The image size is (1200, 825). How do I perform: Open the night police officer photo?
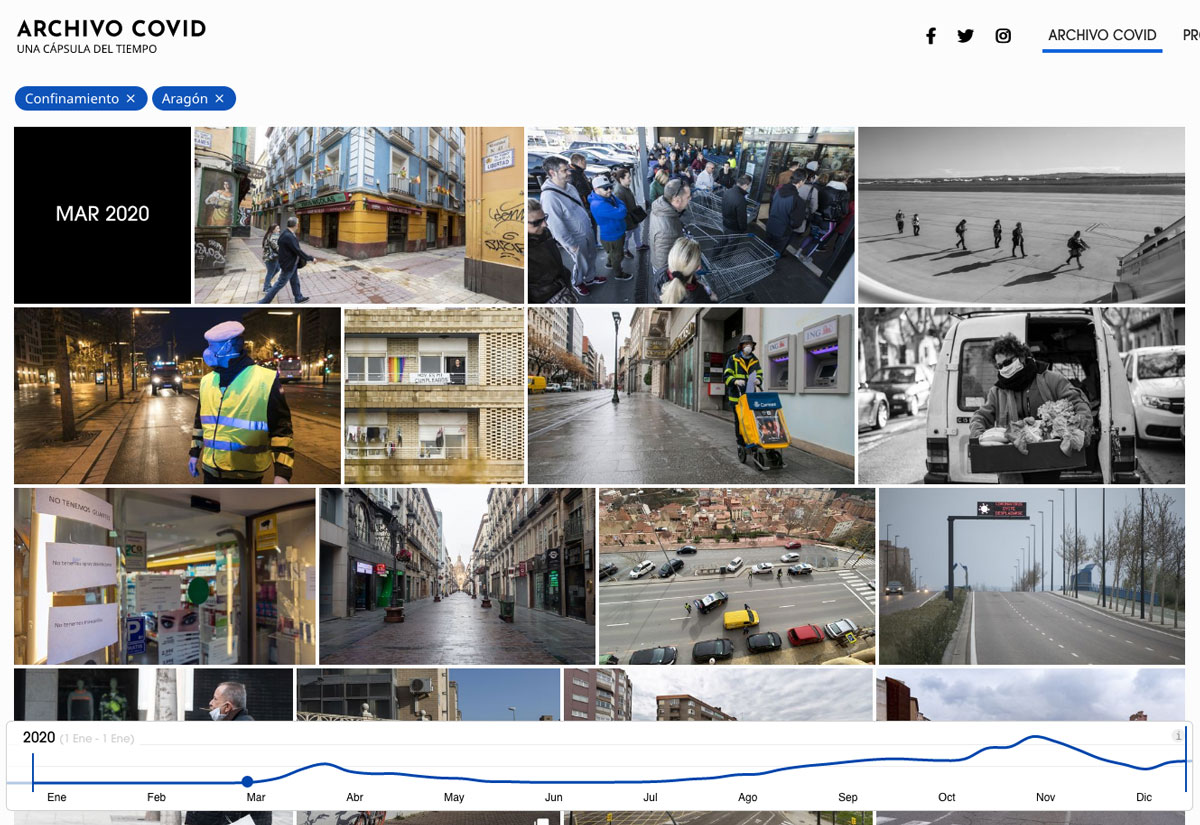[176, 395]
